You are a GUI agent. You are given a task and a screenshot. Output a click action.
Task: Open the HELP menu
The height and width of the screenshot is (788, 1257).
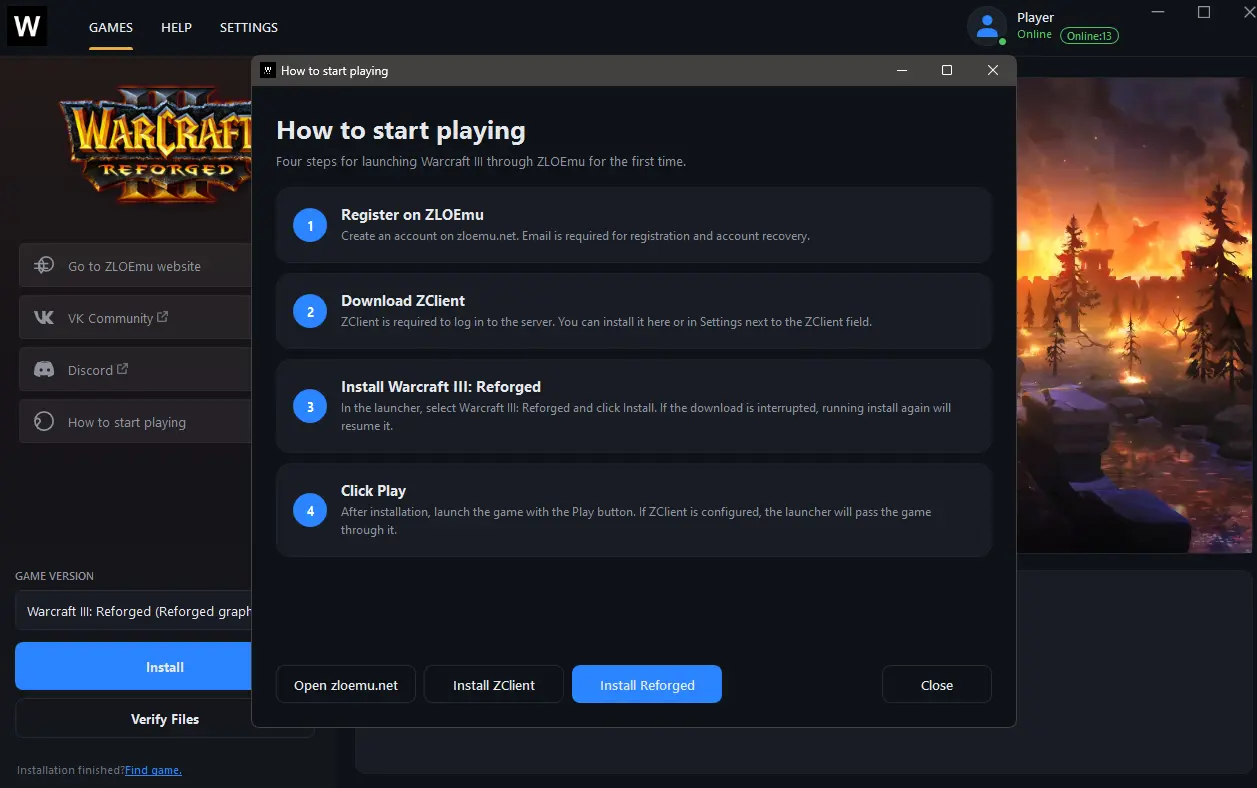pyautogui.click(x=176, y=27)
